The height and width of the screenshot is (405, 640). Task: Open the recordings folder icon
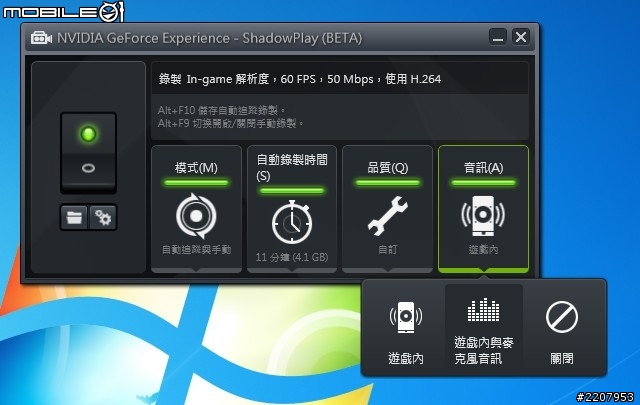74,218
